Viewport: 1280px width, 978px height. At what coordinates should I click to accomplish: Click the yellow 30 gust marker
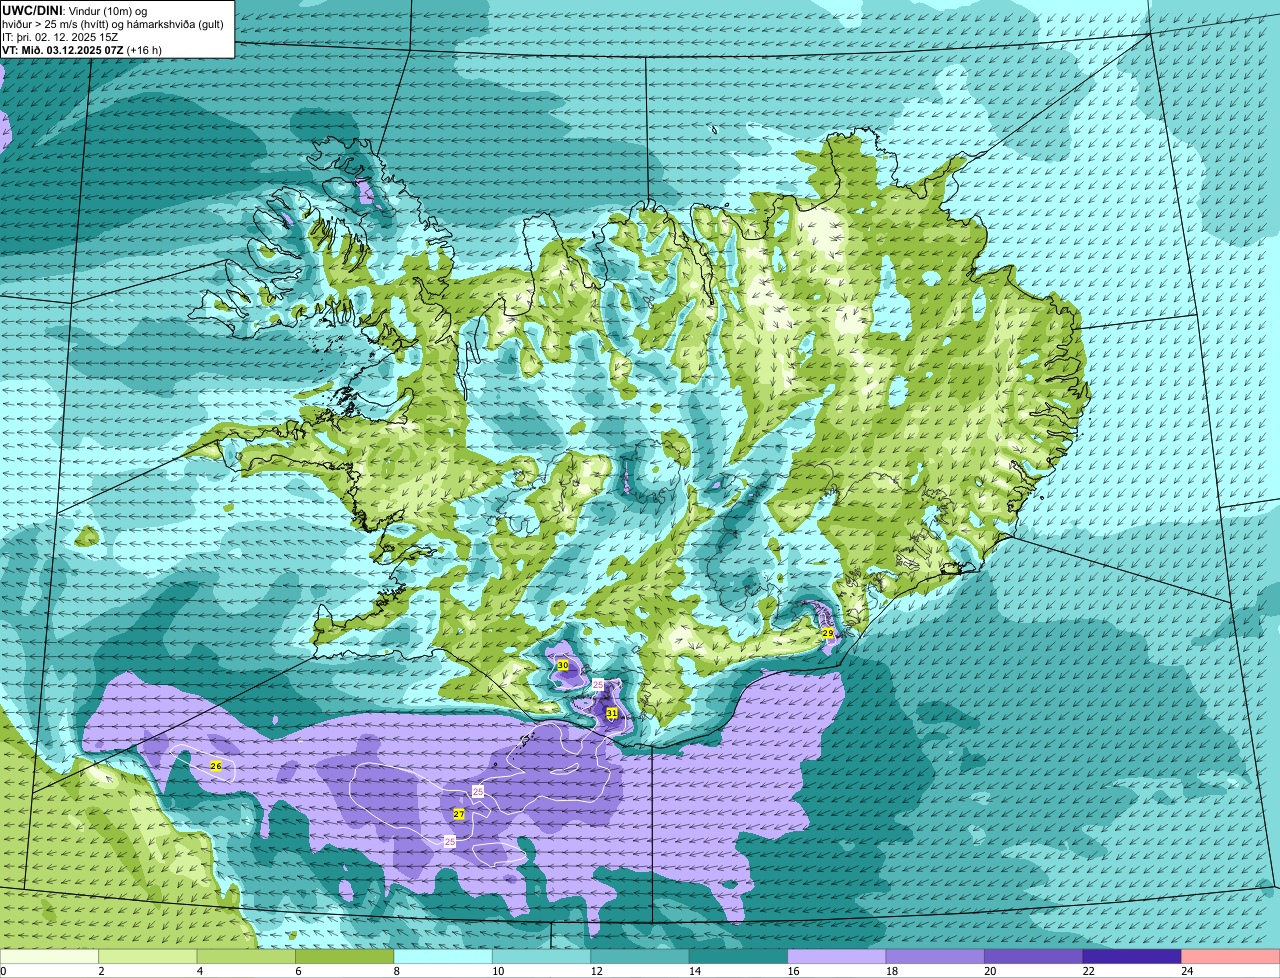point(563,665)
